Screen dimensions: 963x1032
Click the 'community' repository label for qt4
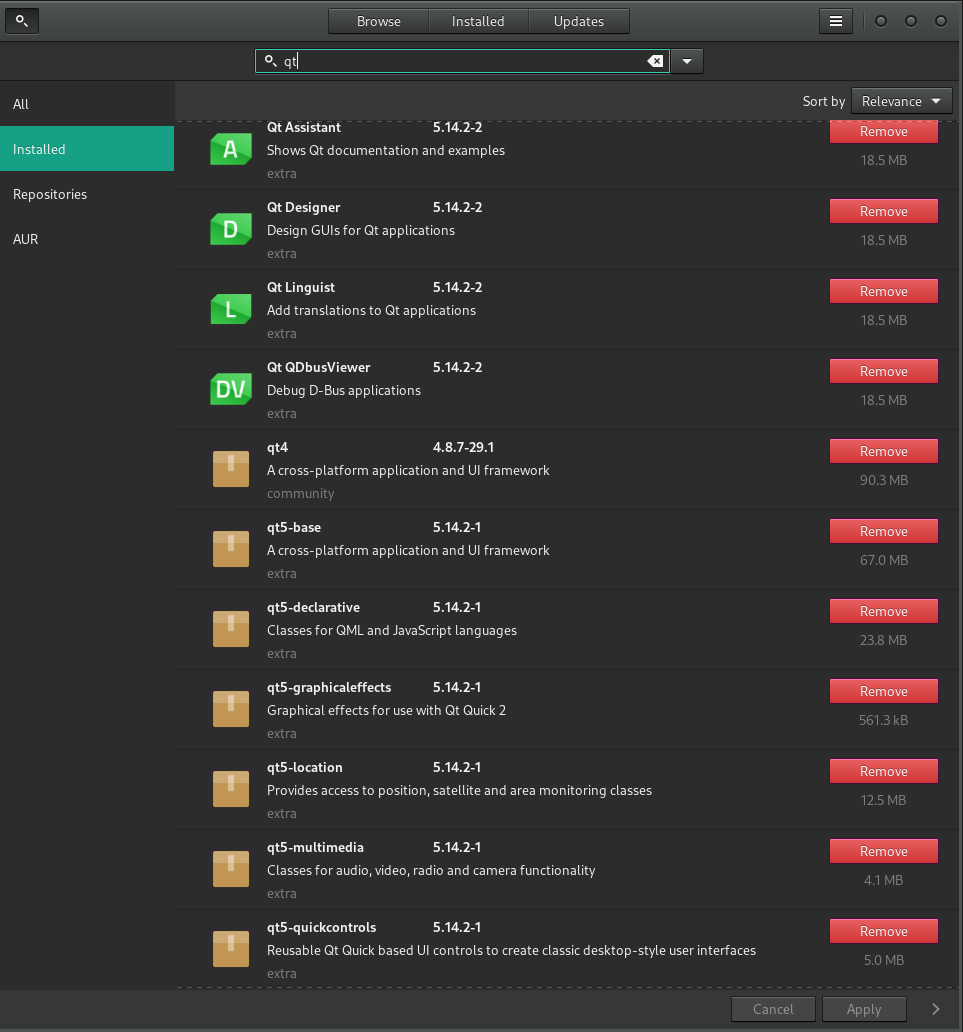point(300,494)
